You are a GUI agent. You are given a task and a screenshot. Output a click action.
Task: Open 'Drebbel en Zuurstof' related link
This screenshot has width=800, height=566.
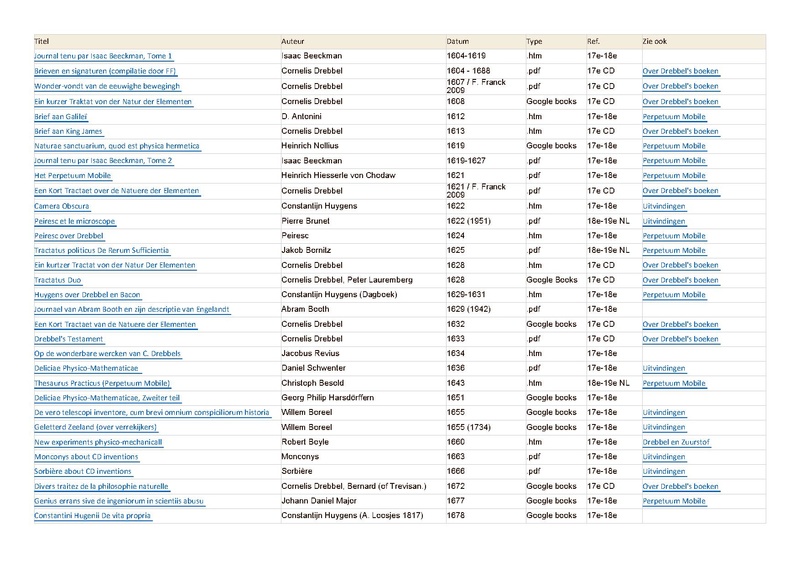pyautogui.click(x=677, y=442)
